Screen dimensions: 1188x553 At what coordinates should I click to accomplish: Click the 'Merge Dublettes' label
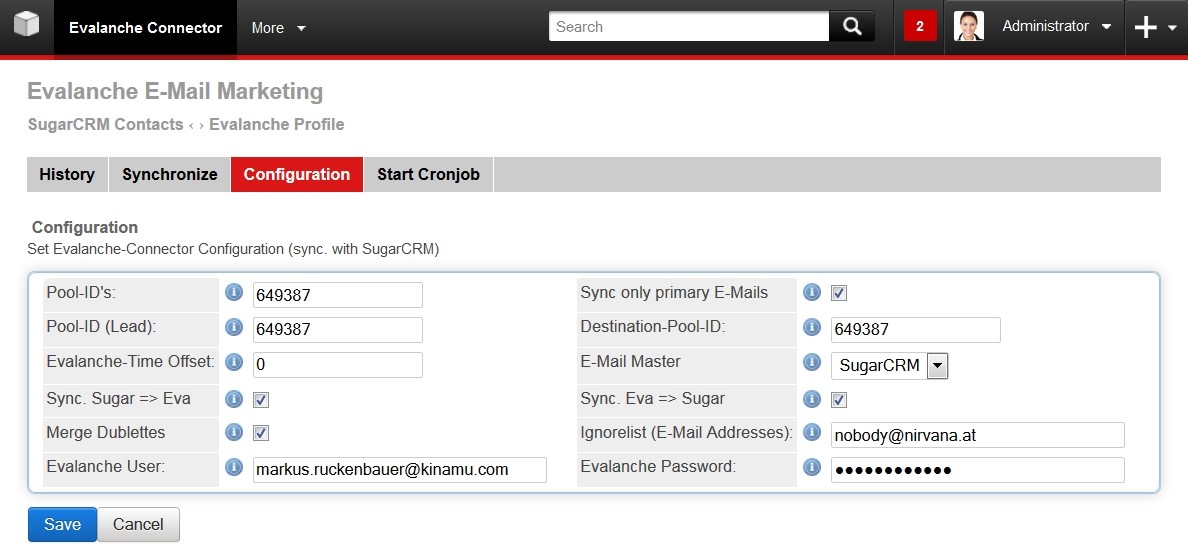coord(105,433)
